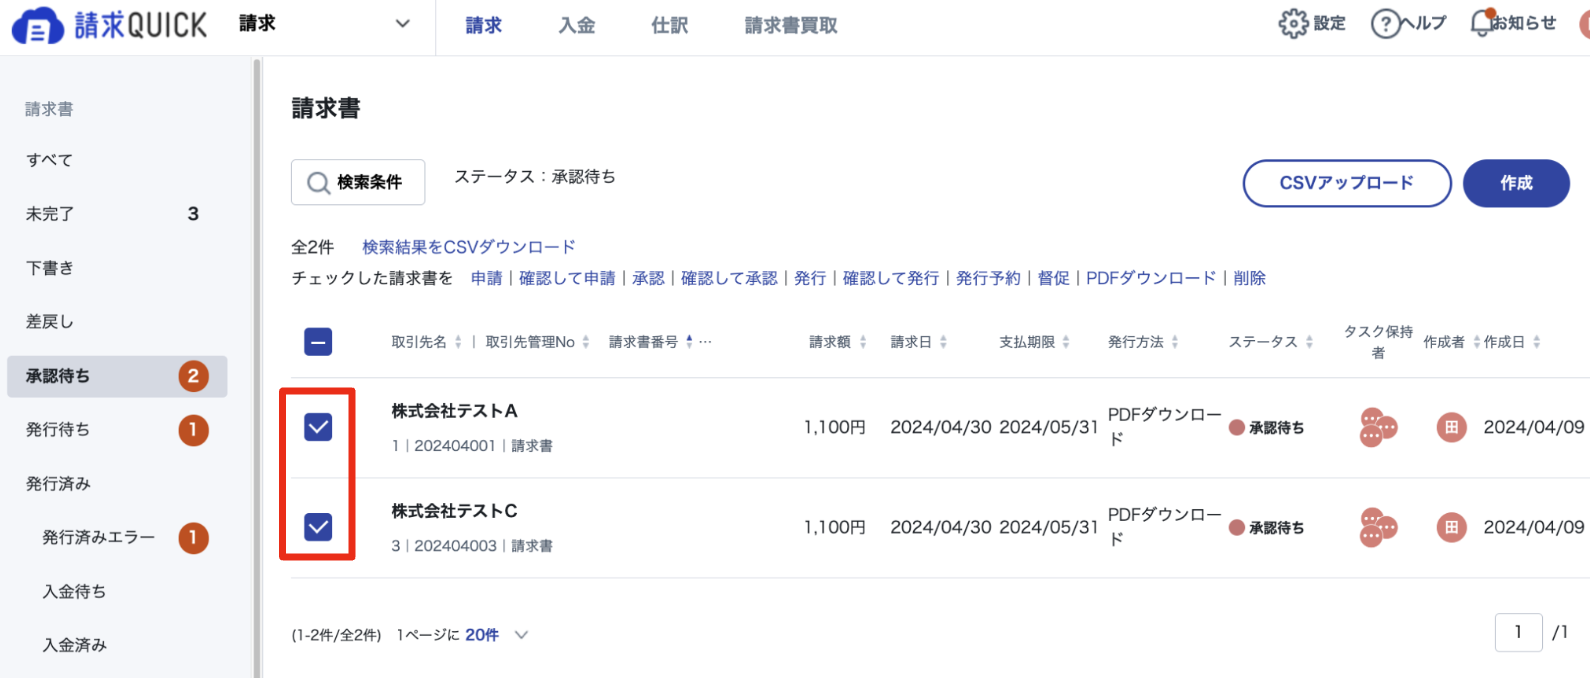1590x678 pixels.
Task: Click the creator avatar in the 株式会社テストC row
Action: point(1451,527)
